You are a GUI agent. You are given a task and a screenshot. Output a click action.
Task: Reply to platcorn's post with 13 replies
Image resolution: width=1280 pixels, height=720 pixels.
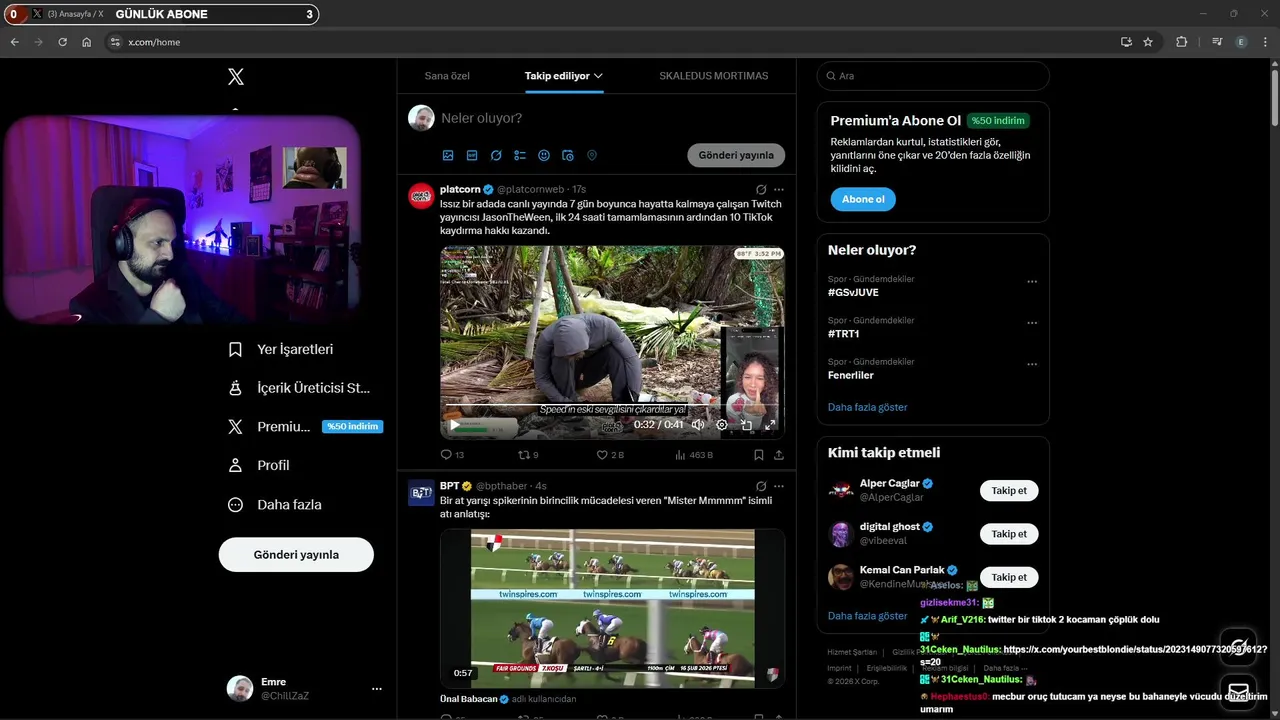(x=452, y=455)
